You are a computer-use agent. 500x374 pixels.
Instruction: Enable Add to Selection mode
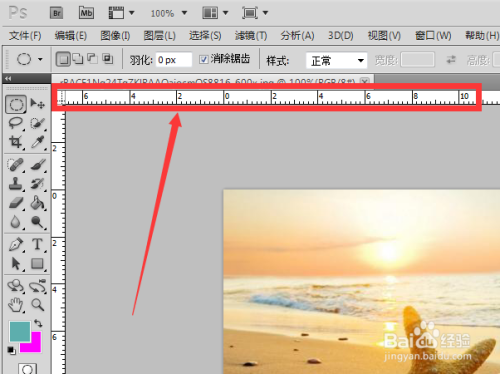coord(78,59)
